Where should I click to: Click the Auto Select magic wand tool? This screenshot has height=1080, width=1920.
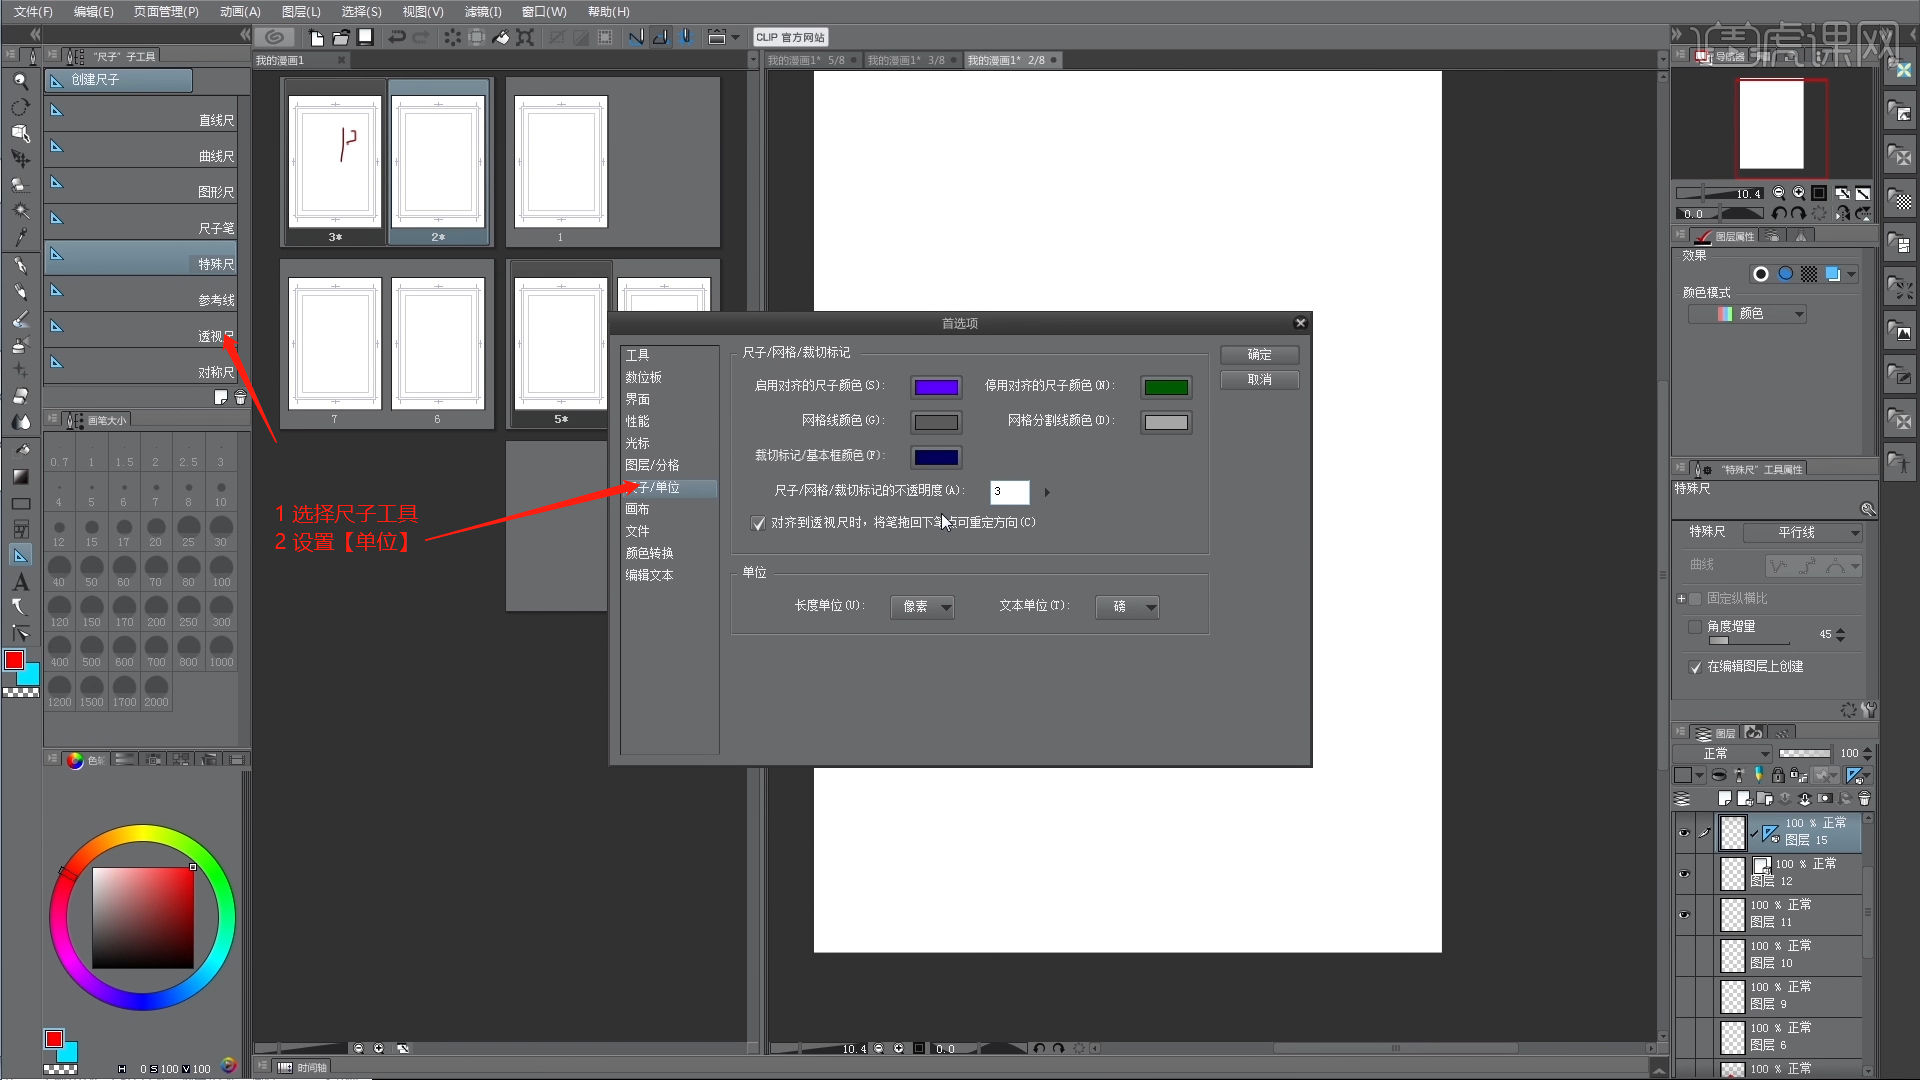tap(20, 211)
